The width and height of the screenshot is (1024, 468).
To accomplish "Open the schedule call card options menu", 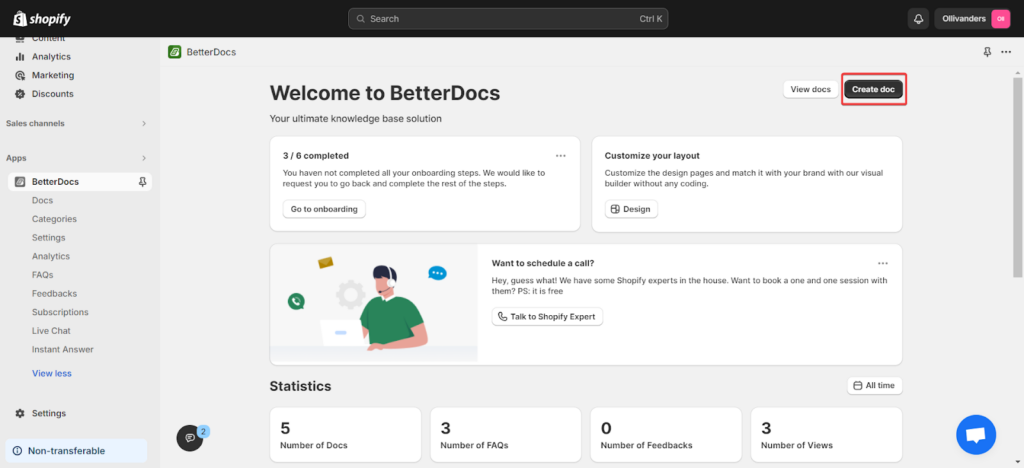I will point(883,264).
